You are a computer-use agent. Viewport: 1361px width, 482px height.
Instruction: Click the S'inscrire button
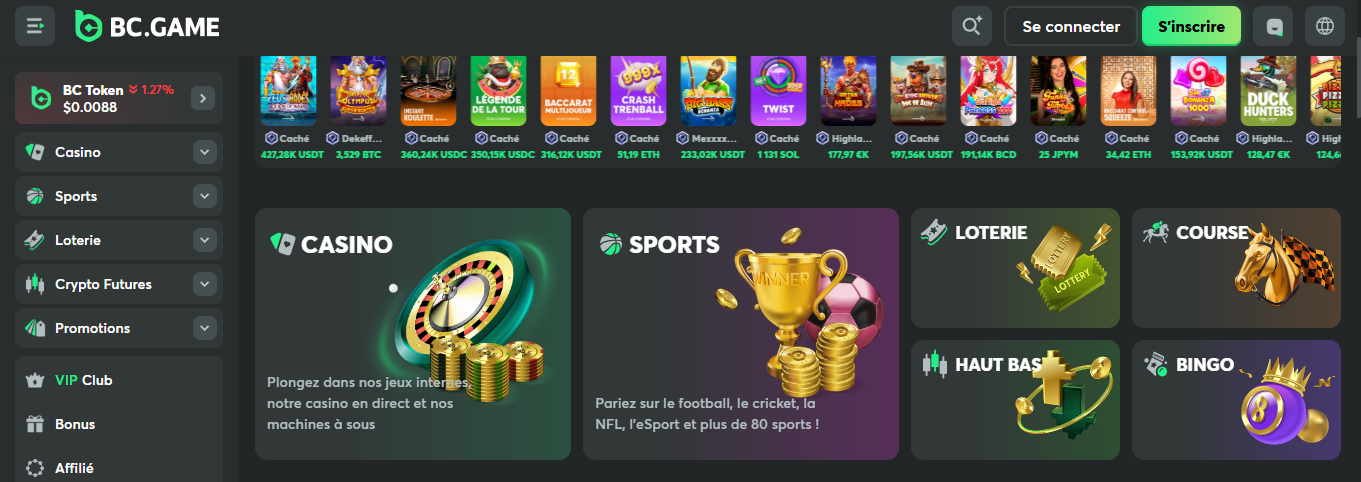pos(1191,27)
